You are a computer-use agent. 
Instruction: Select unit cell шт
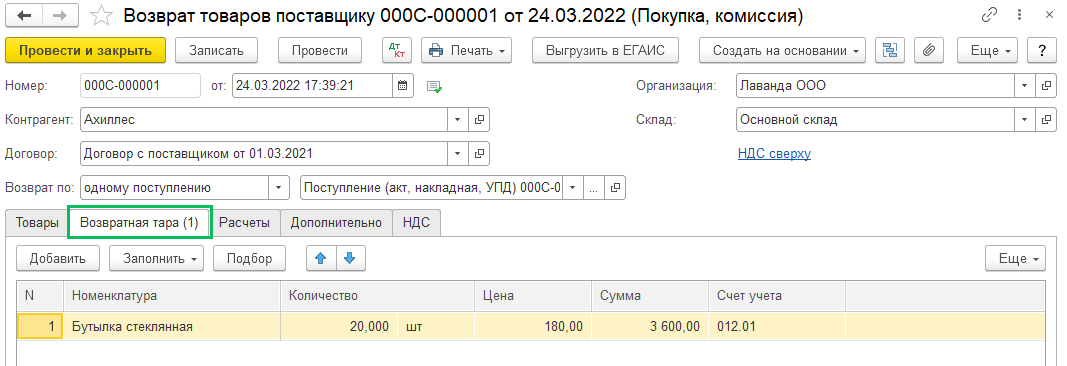tap(436, 327)
